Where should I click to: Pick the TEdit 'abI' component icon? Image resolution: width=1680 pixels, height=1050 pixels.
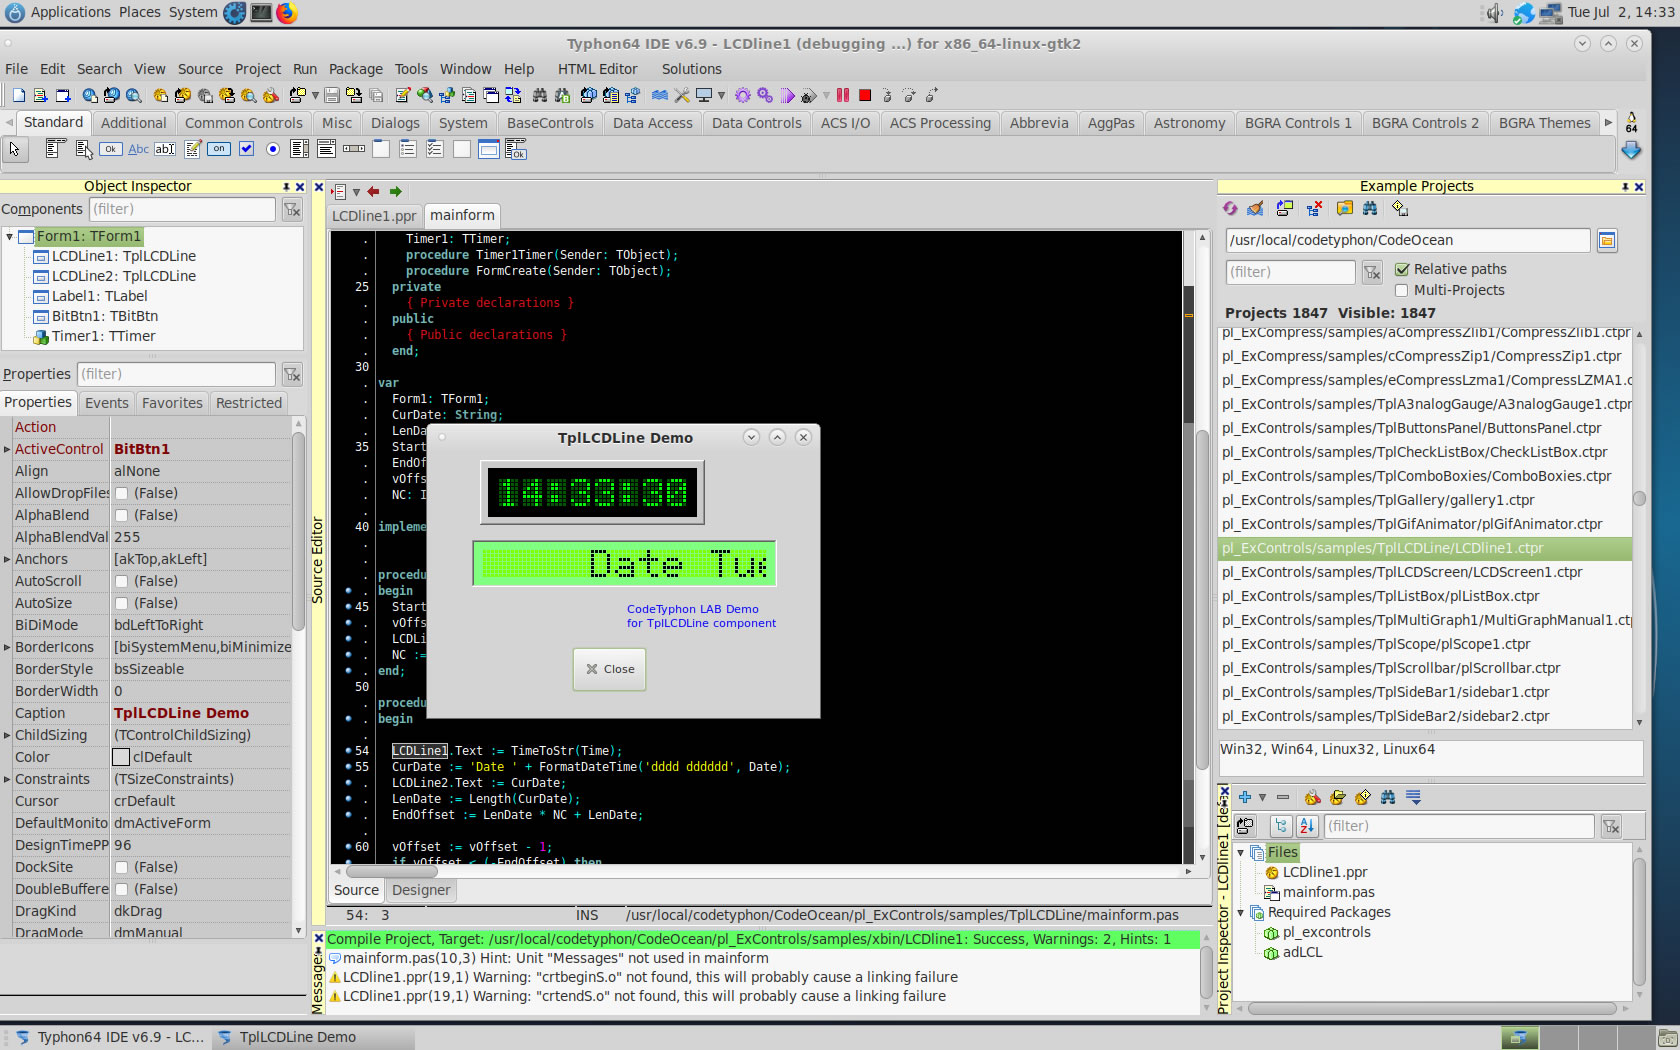tap(165, 149)
